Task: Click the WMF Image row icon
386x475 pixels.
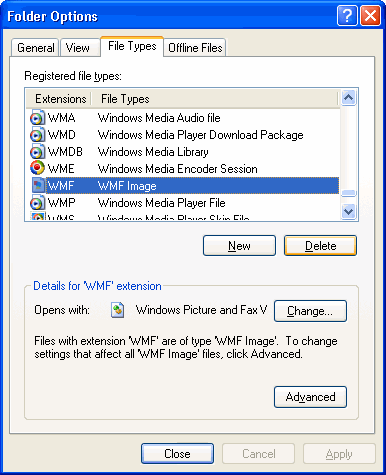Action: (38, 186)
